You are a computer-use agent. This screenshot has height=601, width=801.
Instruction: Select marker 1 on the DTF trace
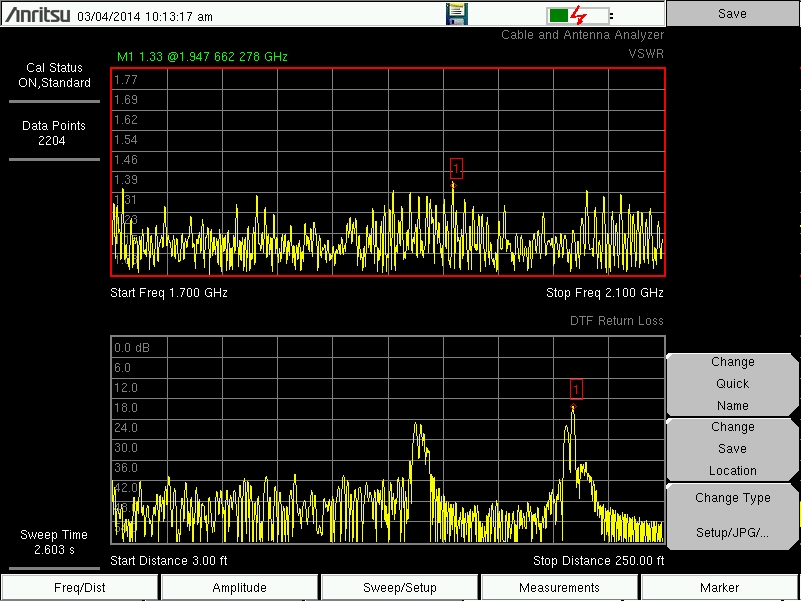(576, 389)
